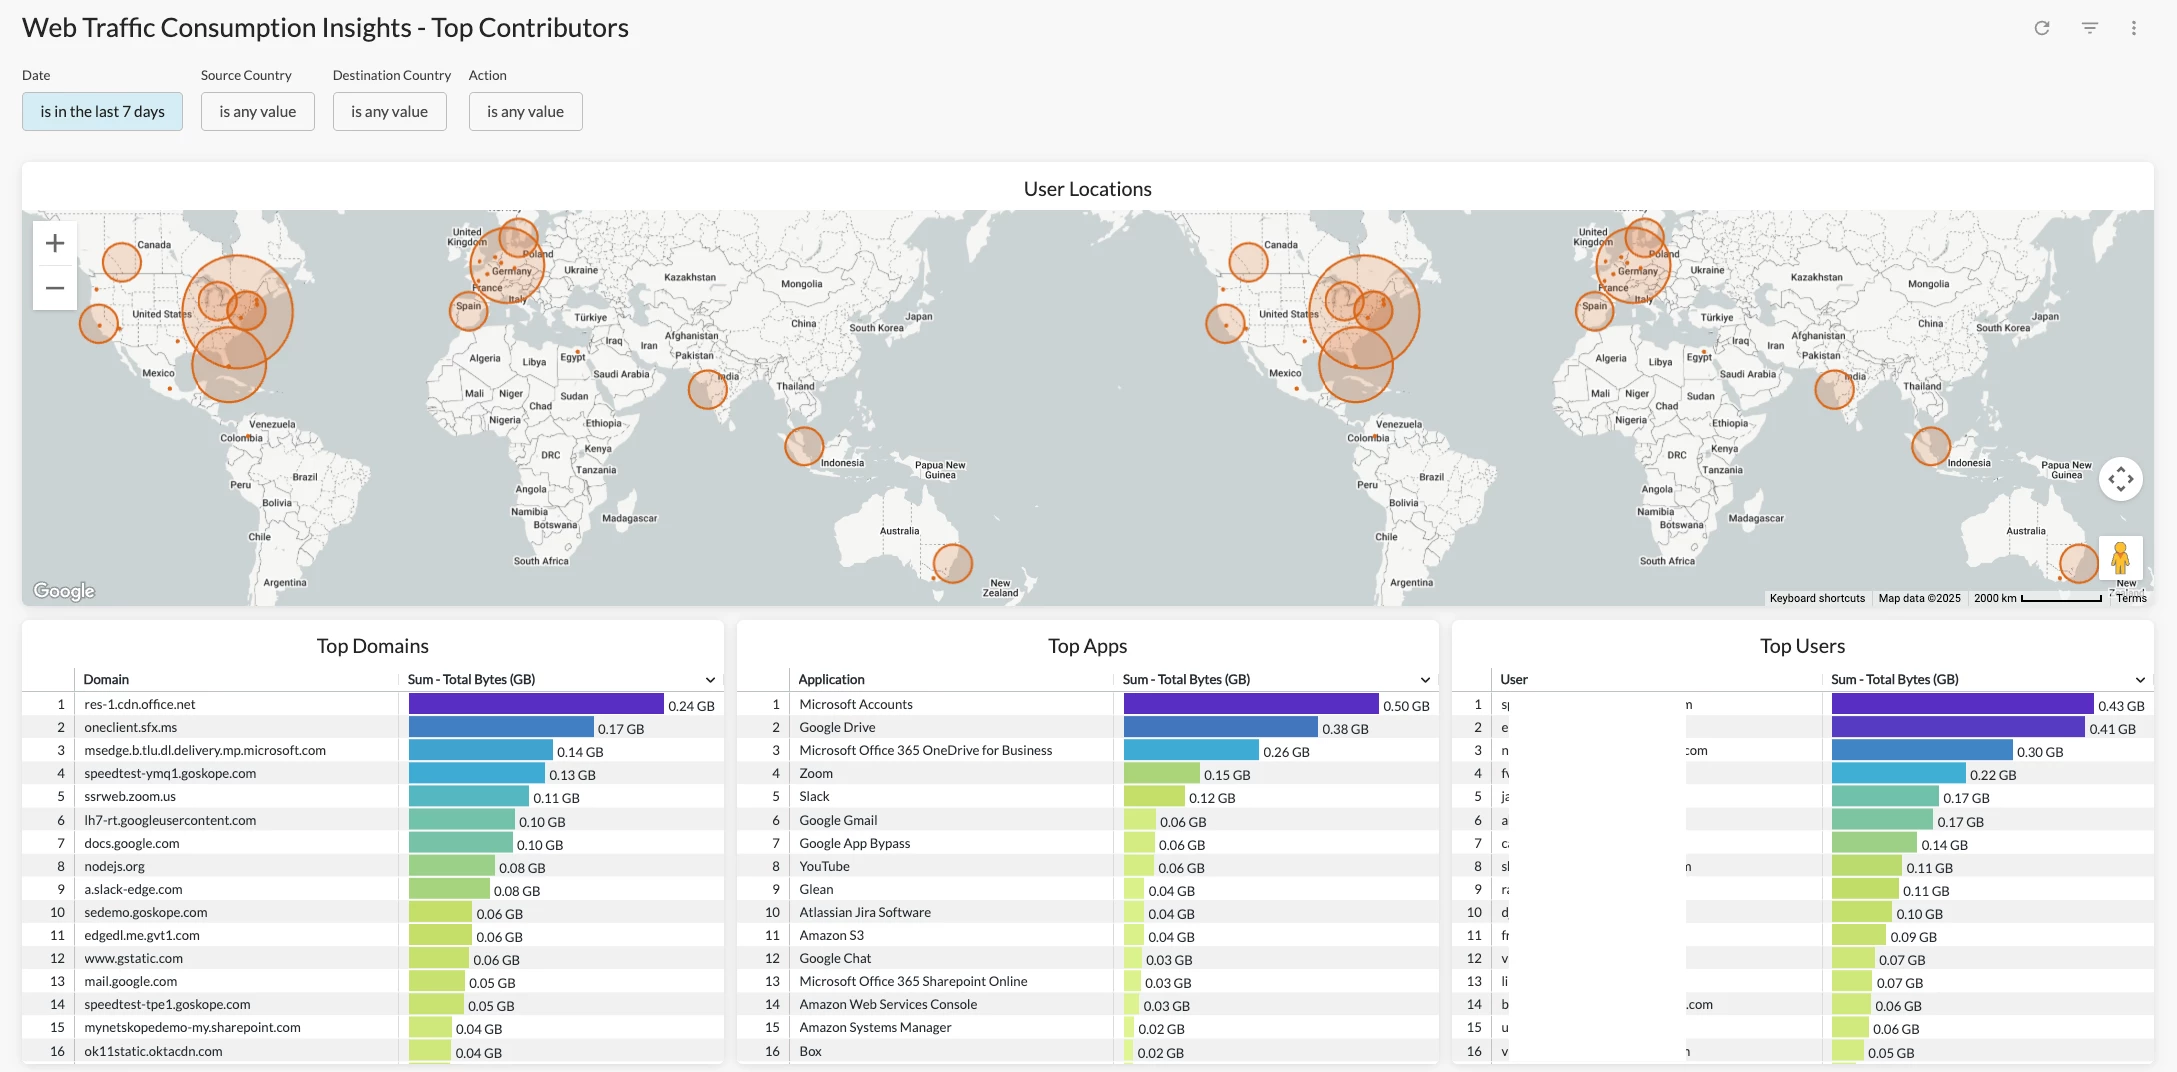Toggle sort arrow on Top Apps bytes column
Image resolution: width=2177 pixels, height=1072 pixels.
coord(1425,680)
